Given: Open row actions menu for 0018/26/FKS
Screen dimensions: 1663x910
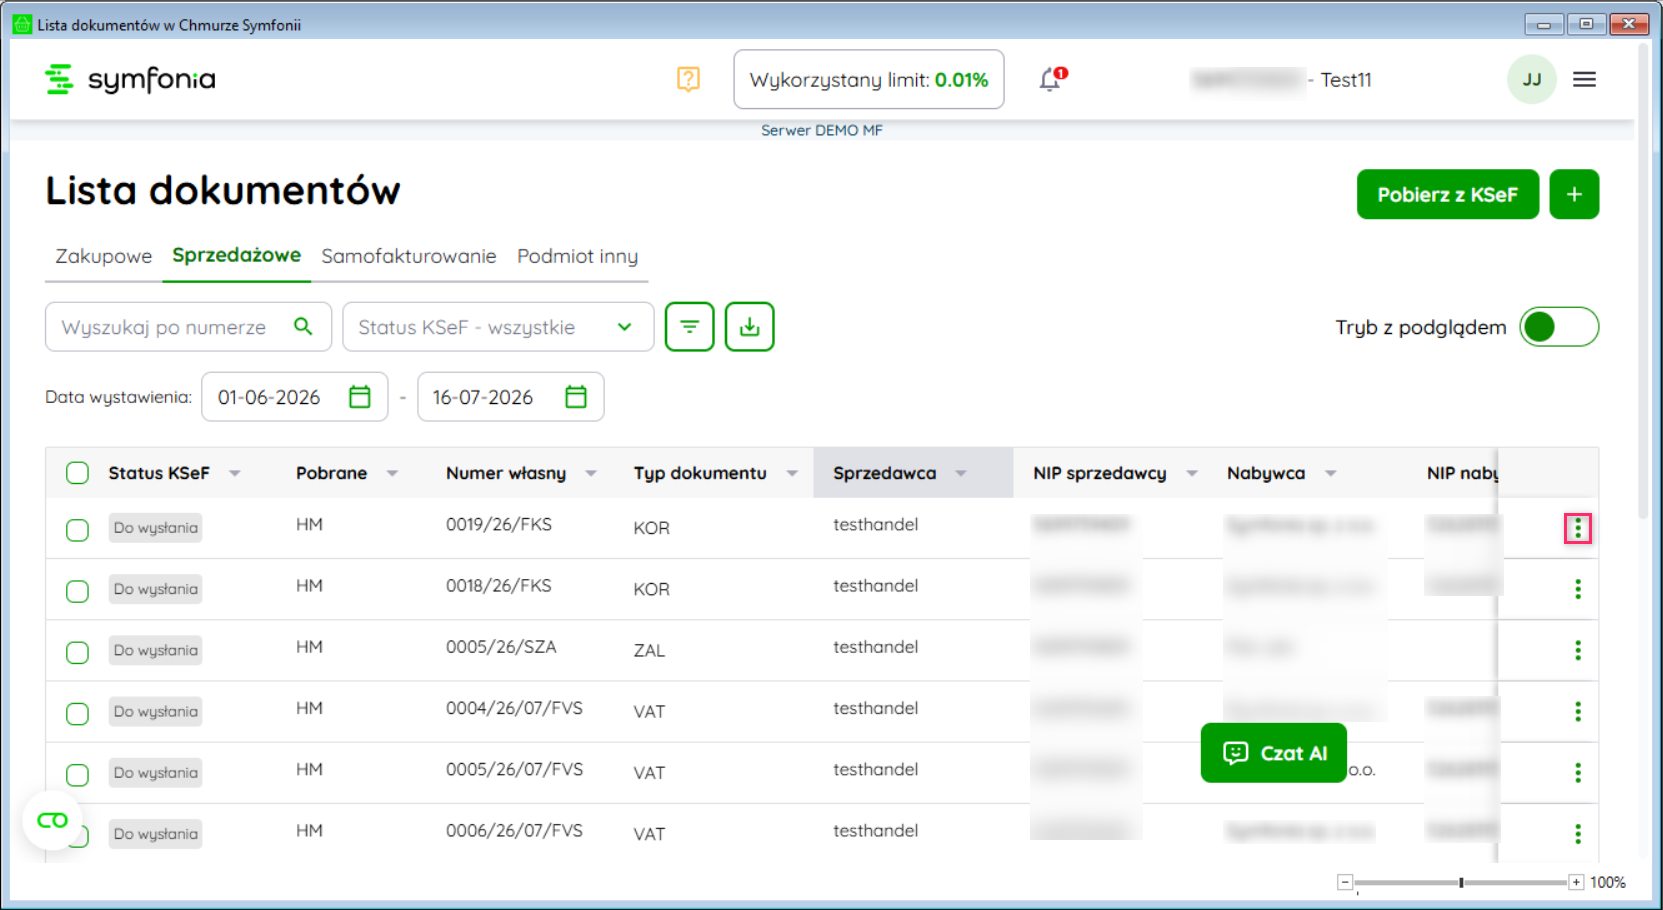Looking at the screenshot, I should pos(1578,589).
